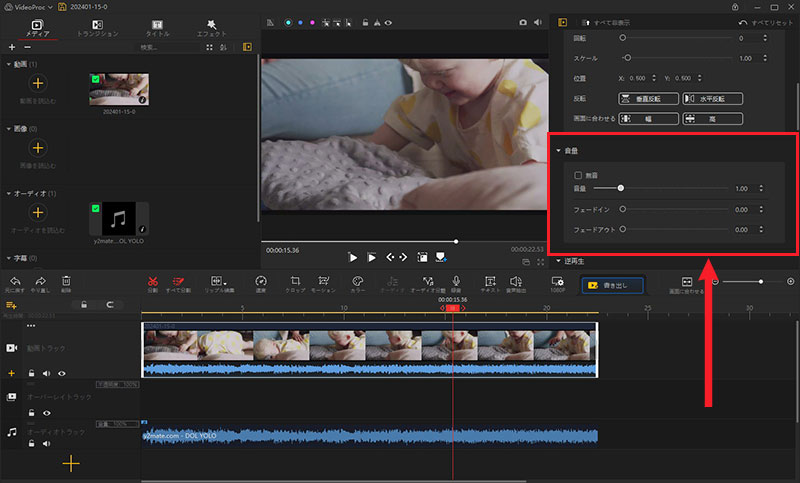Click the 検索 search field in media panel
The width and height of the screenshot is (800, 483).
(x=168, y=47)
